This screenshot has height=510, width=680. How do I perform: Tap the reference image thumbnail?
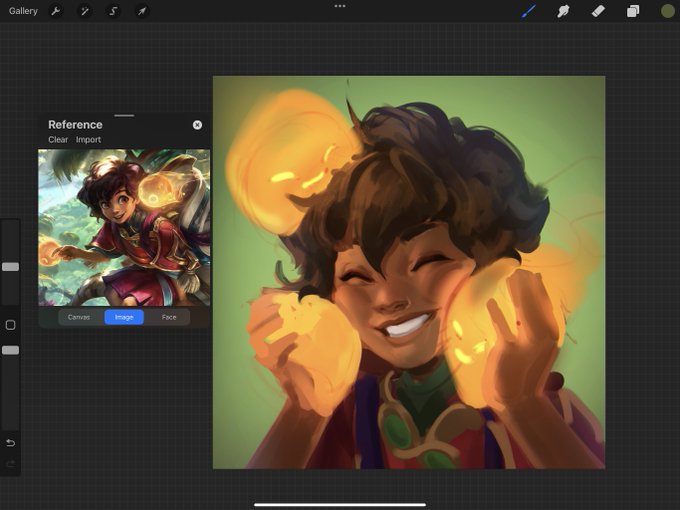pos(124,228)
